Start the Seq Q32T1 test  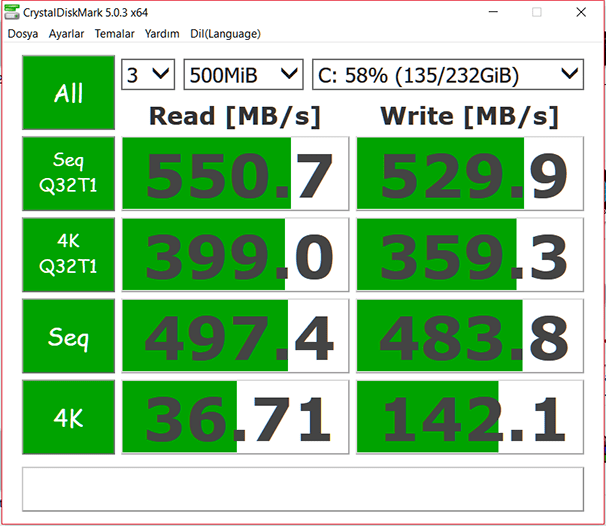[x=68, y=174]
